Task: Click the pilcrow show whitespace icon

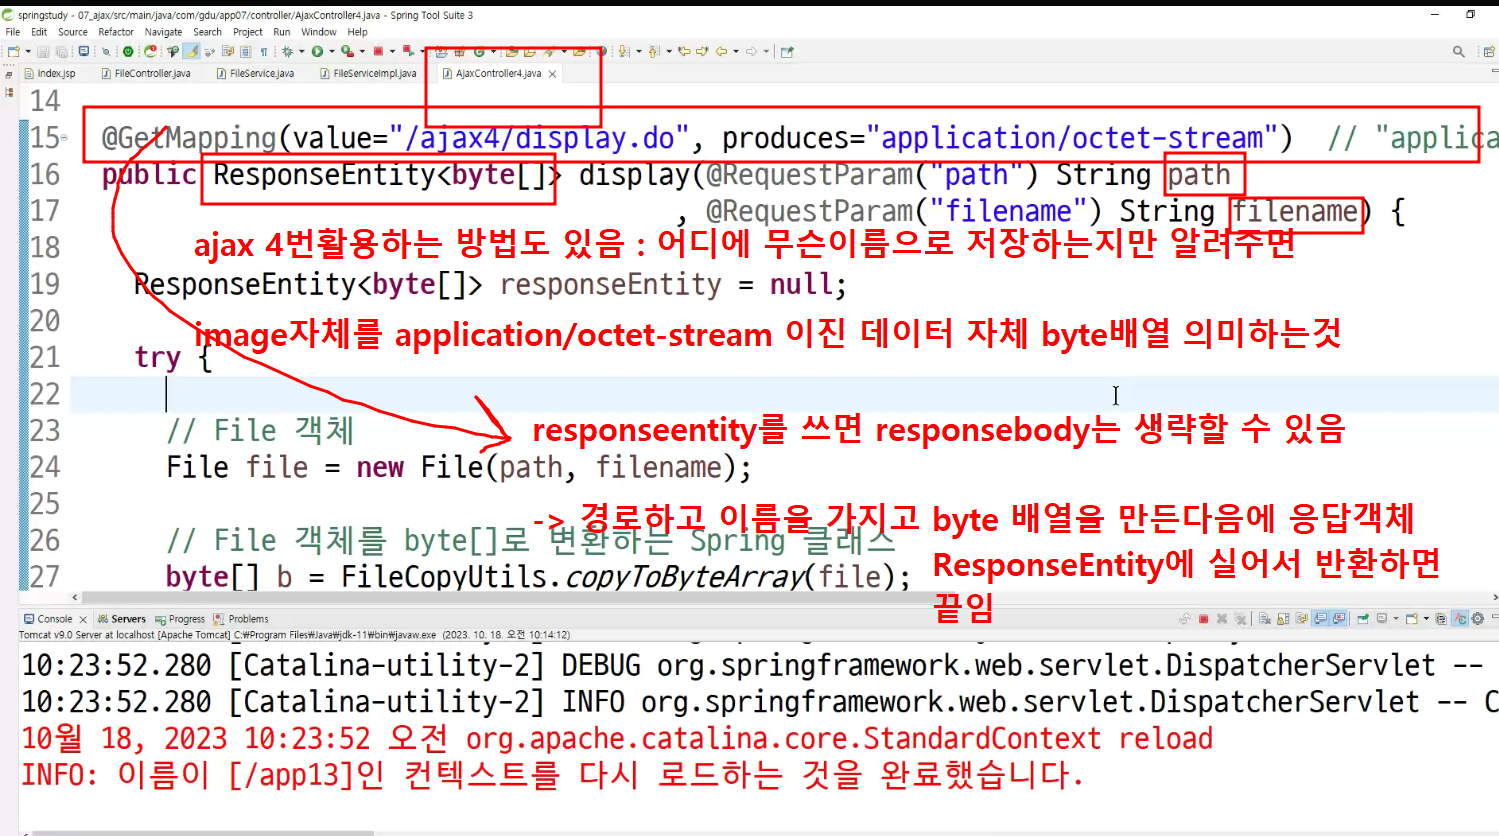Action: coord(264,51)
